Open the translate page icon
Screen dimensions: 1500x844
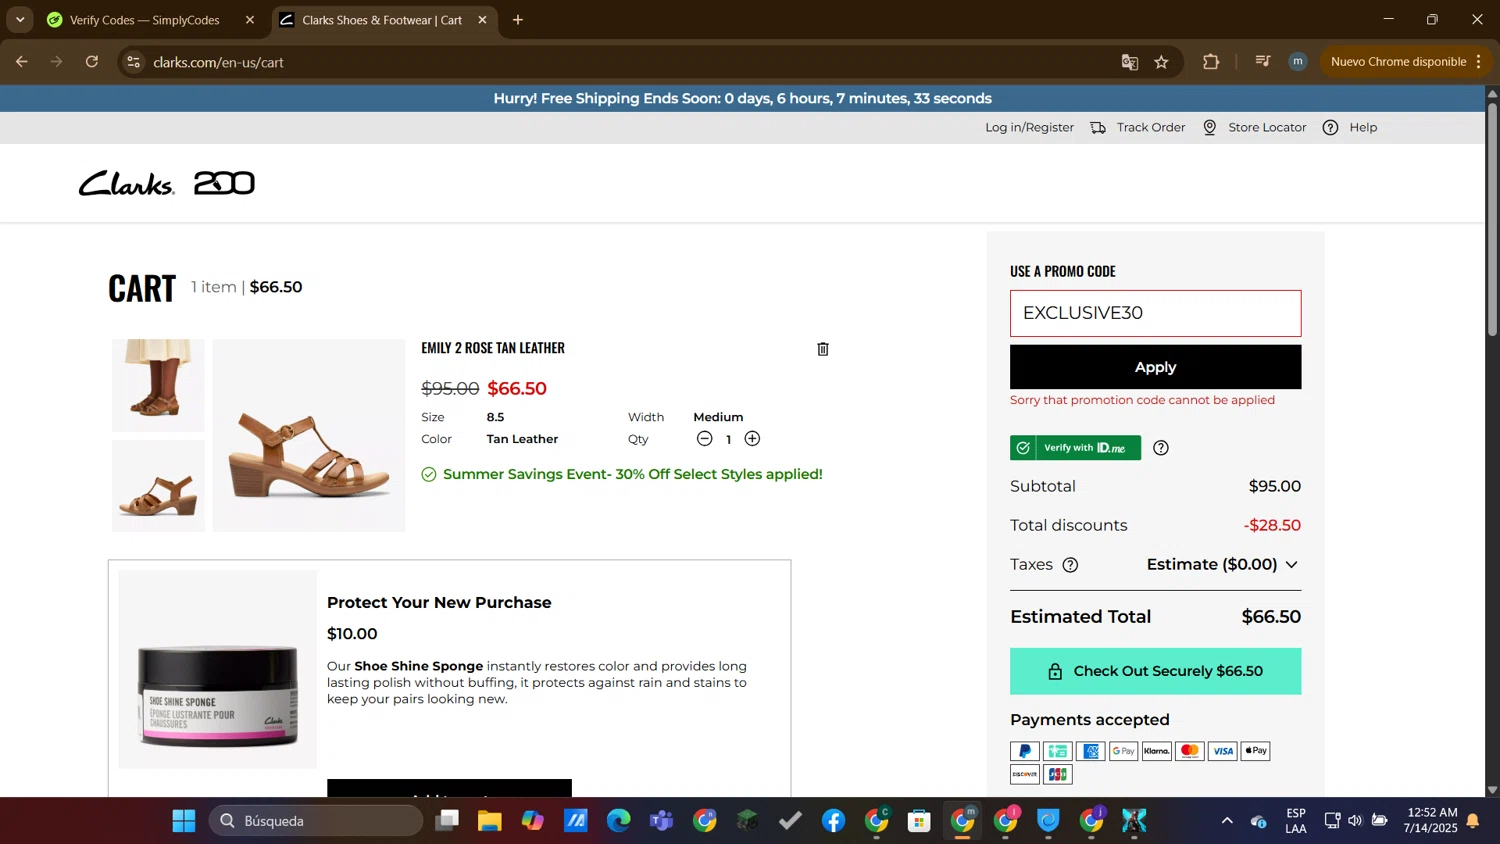coord(1130,62)
